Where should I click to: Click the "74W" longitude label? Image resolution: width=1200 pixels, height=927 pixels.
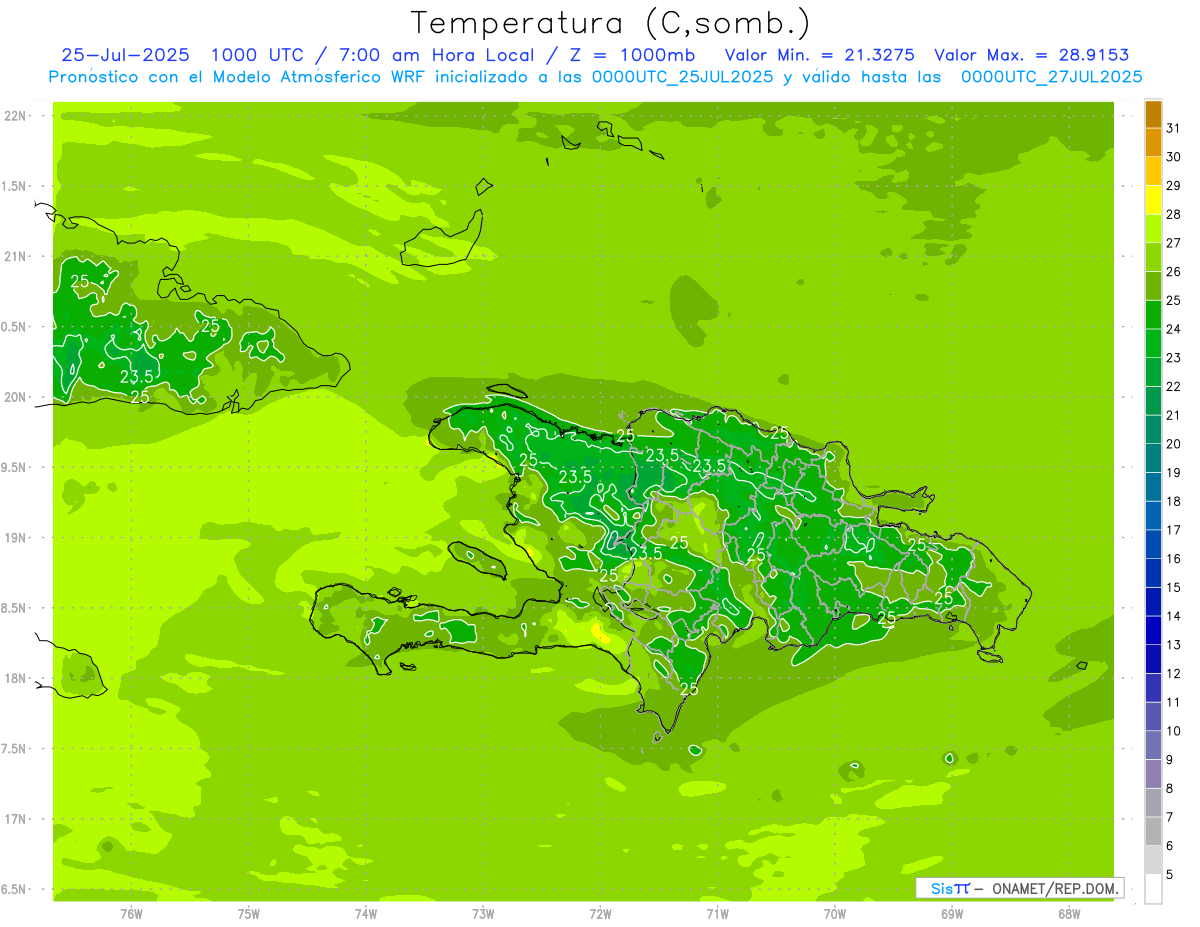[366, 914]
